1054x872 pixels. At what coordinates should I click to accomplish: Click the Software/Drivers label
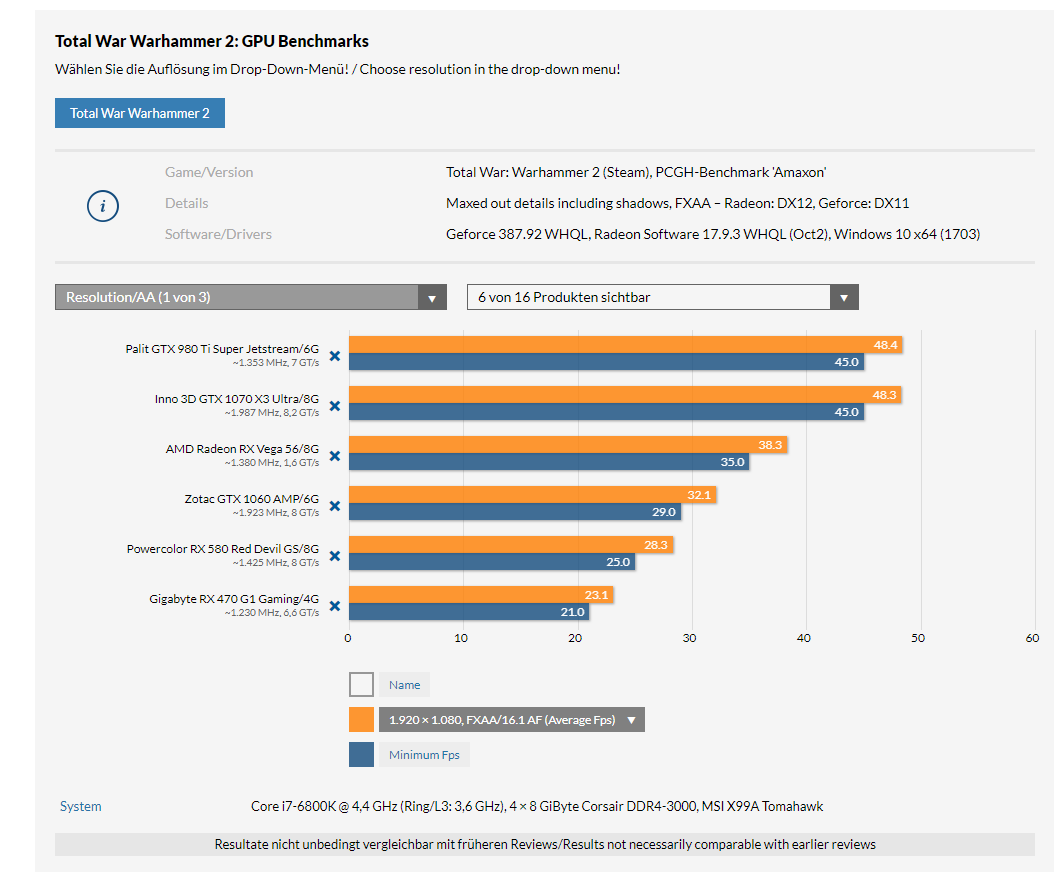[218, 234]
